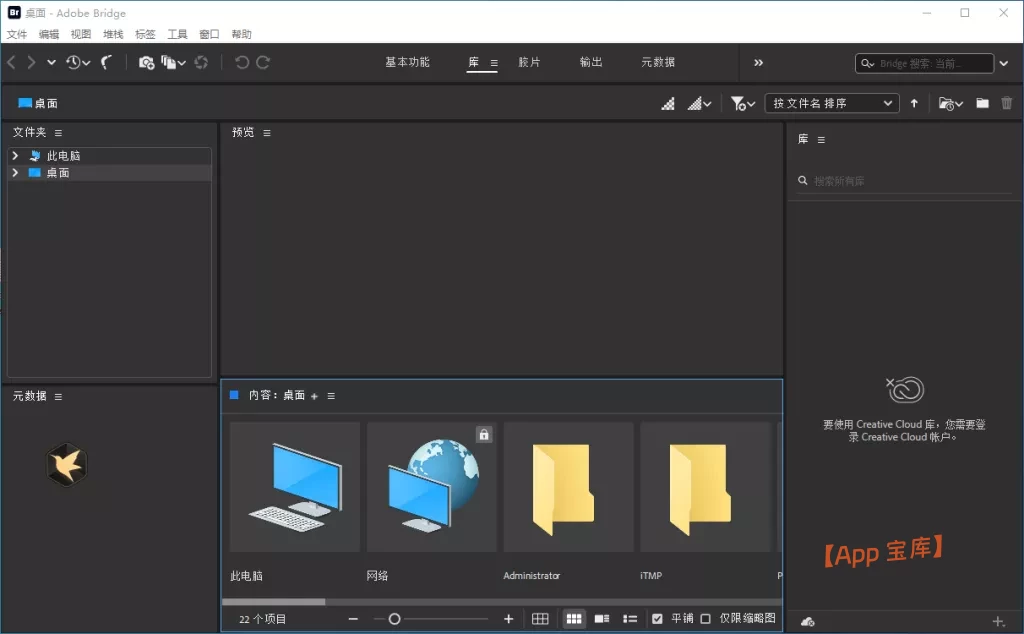Toggle ascending sort with the up arrow

tap(915, 103)
